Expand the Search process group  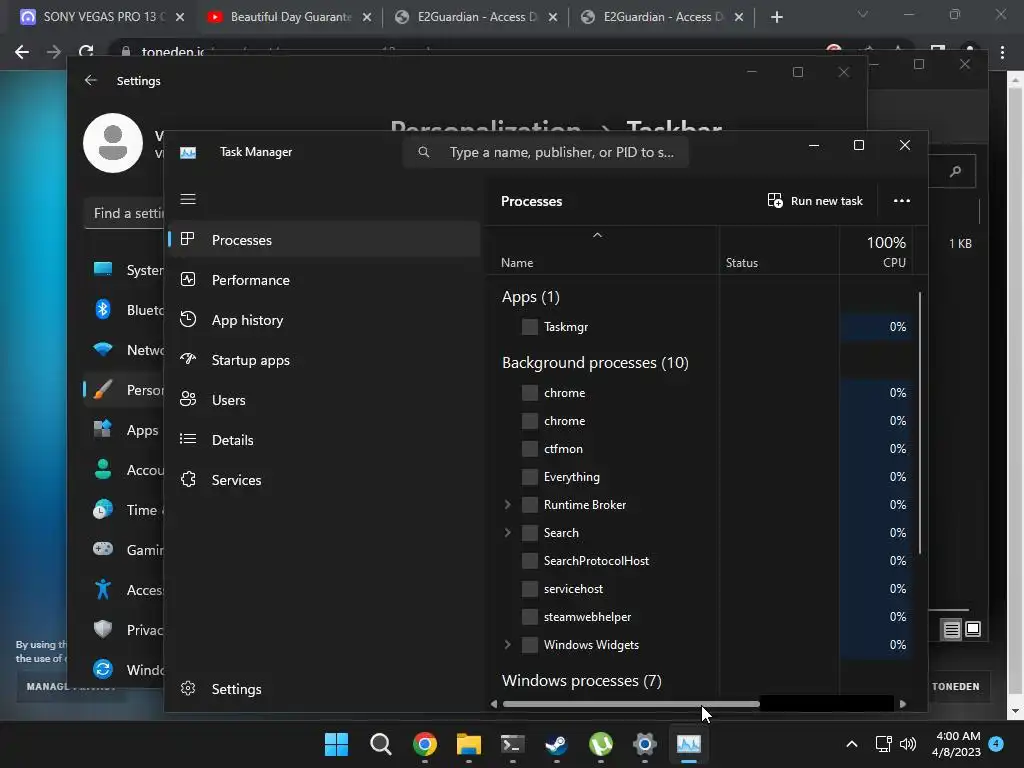(x=507, y=533)
